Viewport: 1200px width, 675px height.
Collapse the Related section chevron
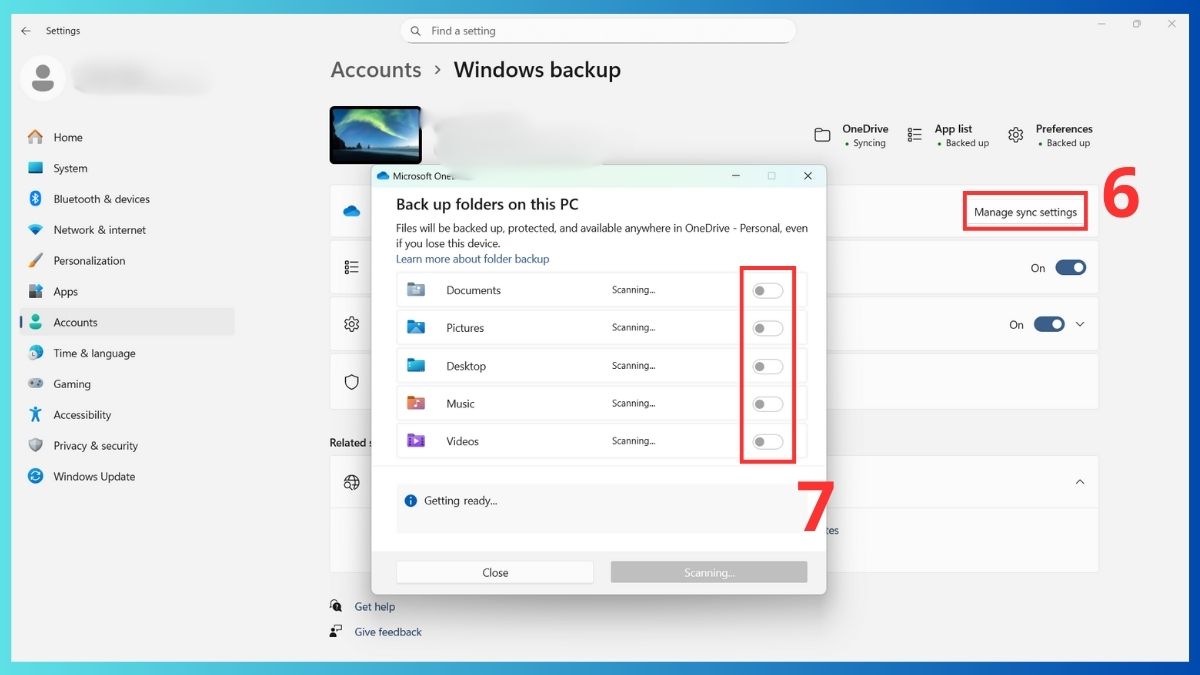click(x=1080, y=482)
